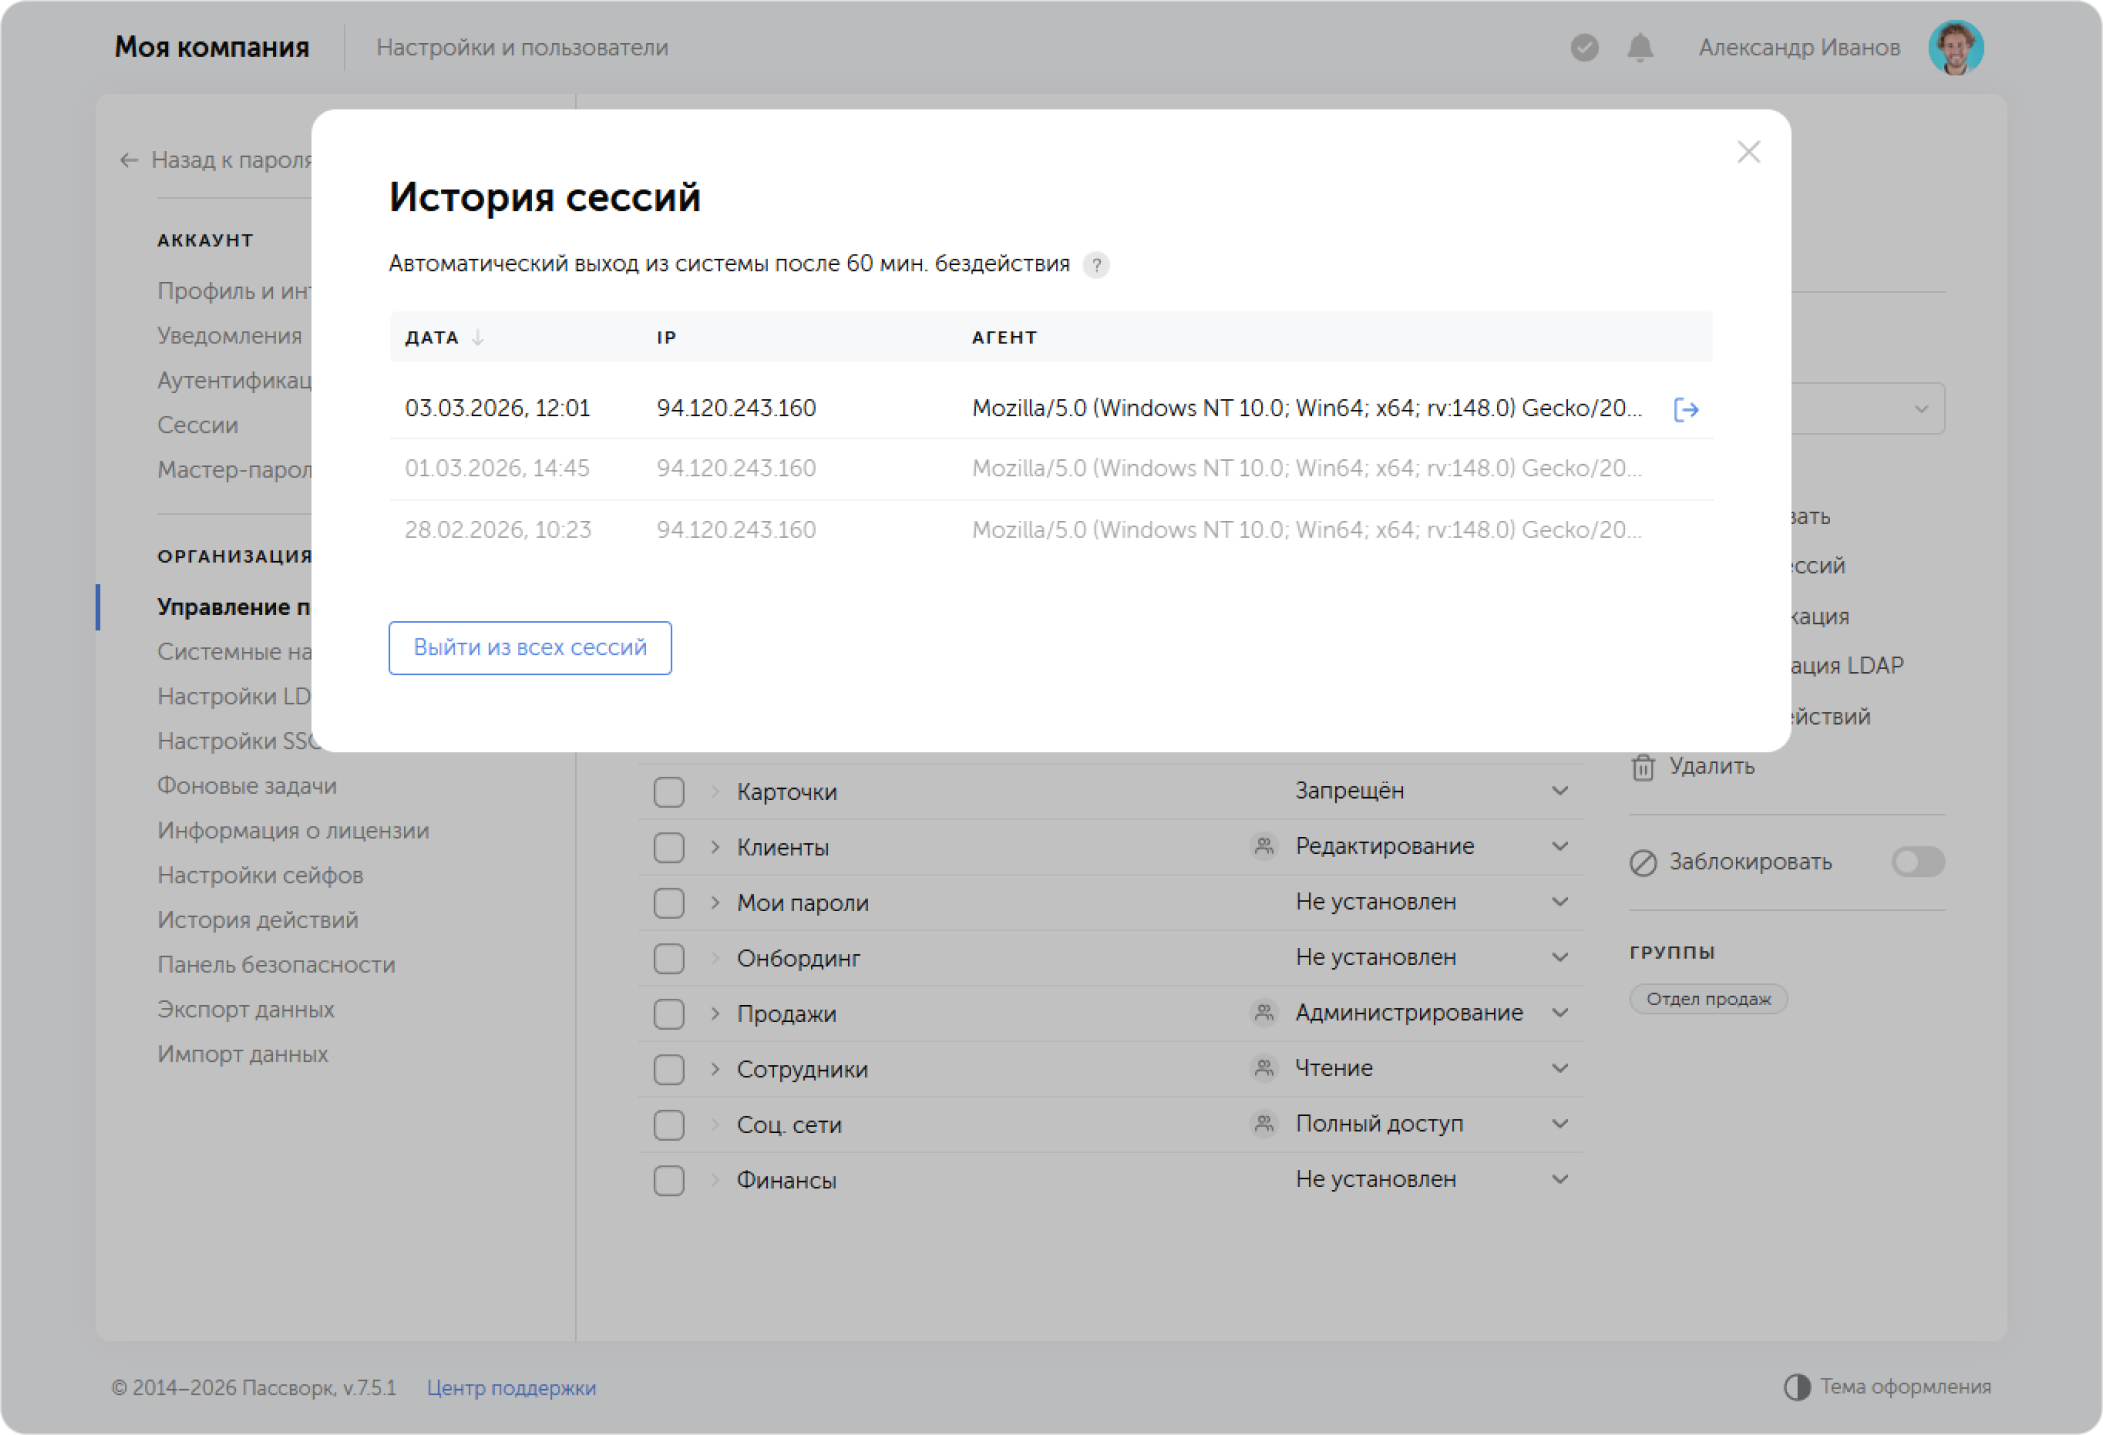Click the sort arrow next to Дата
This screenshot has width=2103, height=1435.
[x=478, y=338]
